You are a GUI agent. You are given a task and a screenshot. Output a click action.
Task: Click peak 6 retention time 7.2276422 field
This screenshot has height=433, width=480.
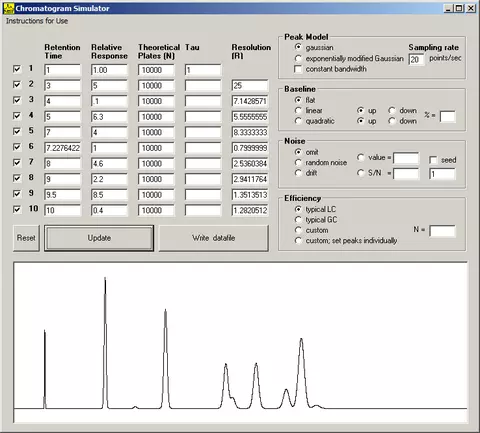(x=62, y=148)
